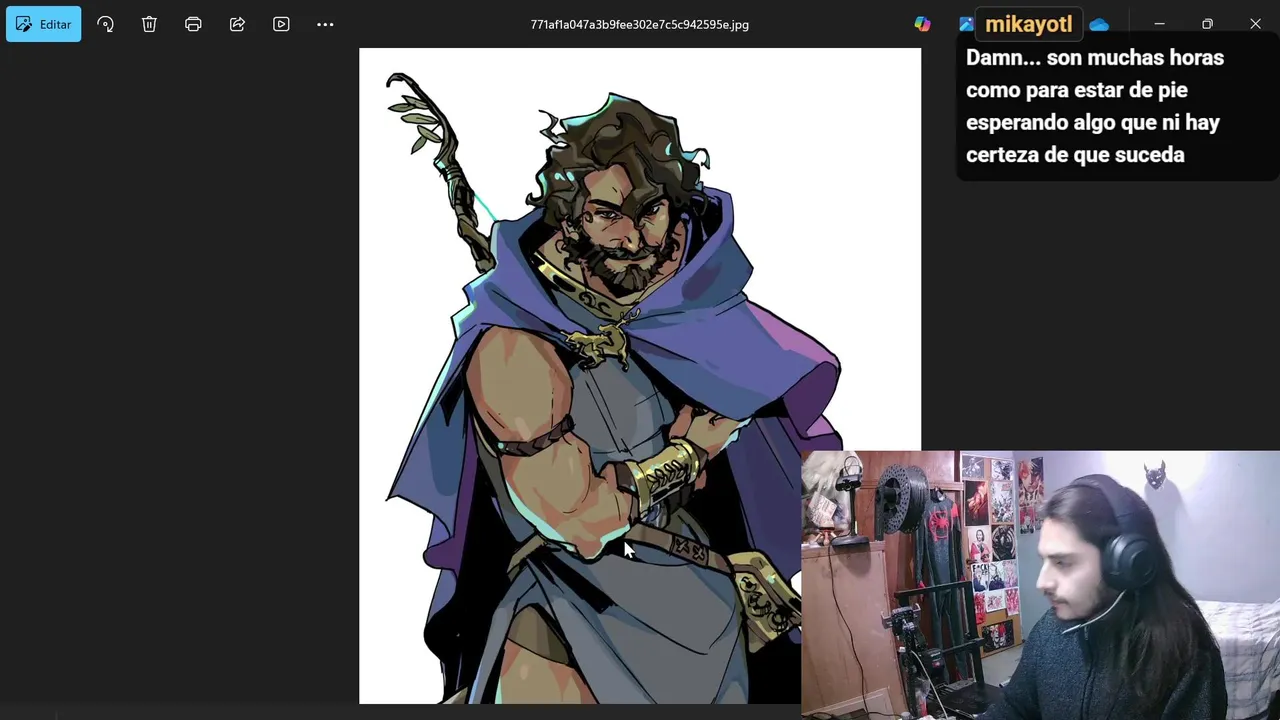Click the file name 771af1a047a3b9fee302e7c5c942595e.jpg

(639, 24)
